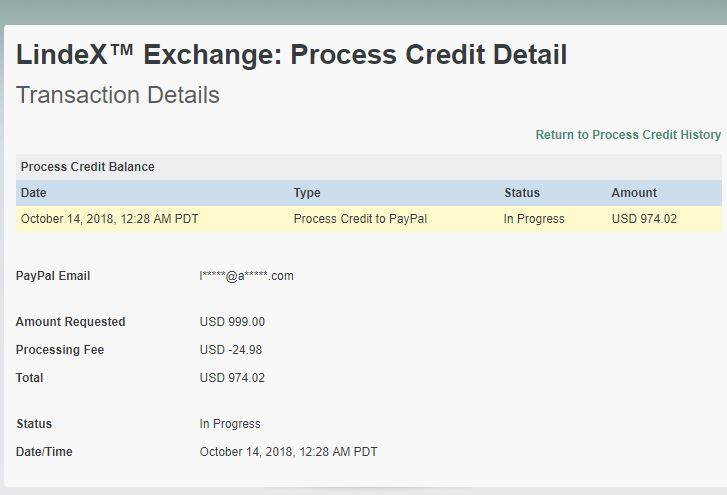The height and width of the screenshot is (495, 727).
Task: Click the Transaction Details subheading
Action: pyautogui.click(x=118, y=96)
